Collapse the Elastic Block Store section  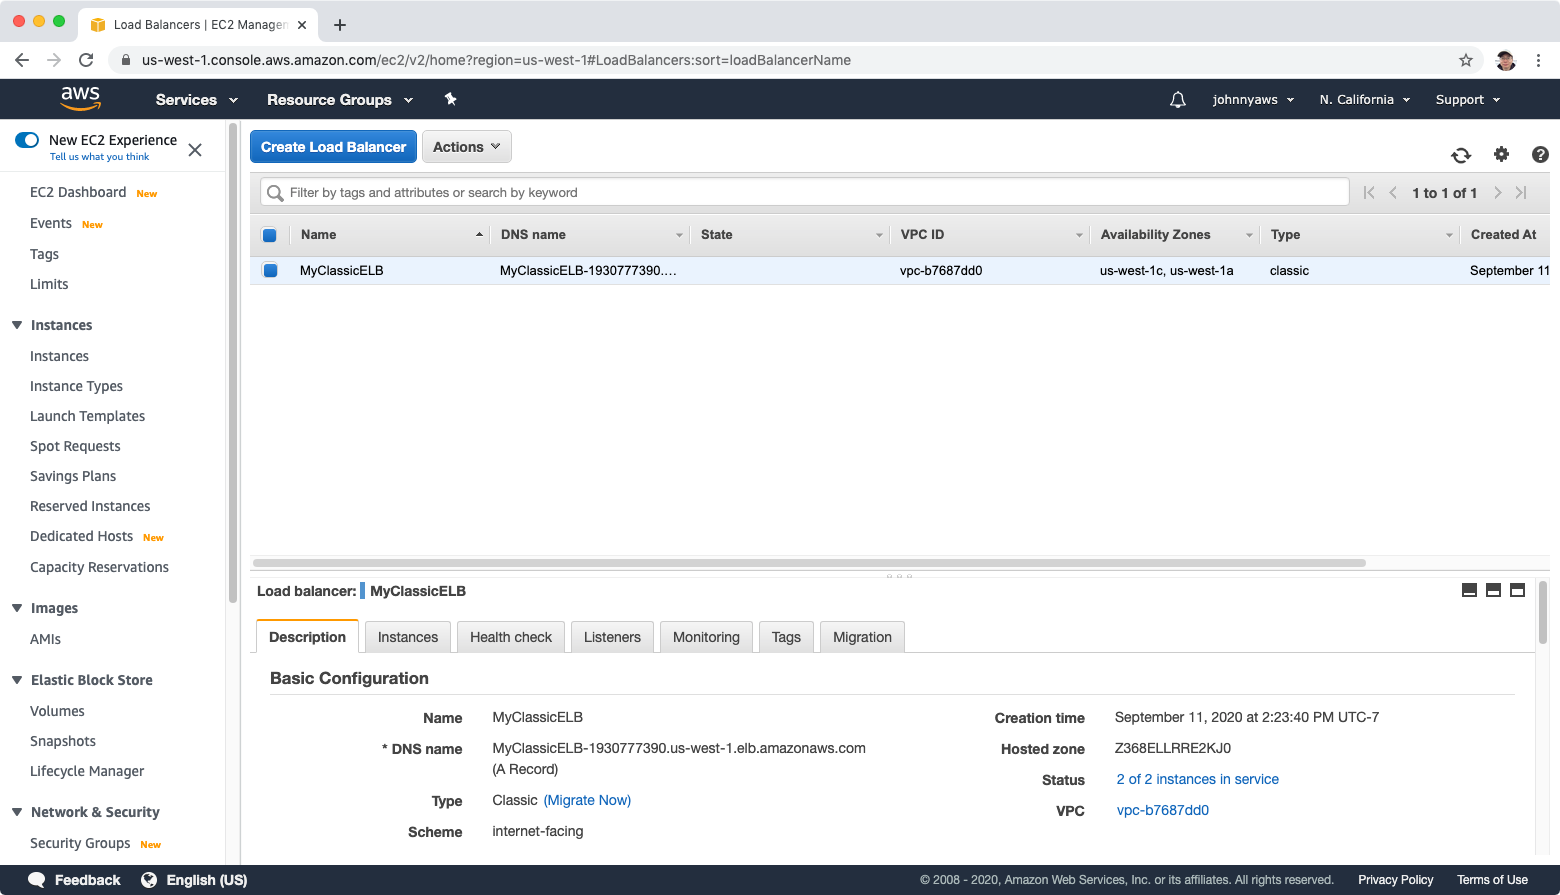coord(17,680)
